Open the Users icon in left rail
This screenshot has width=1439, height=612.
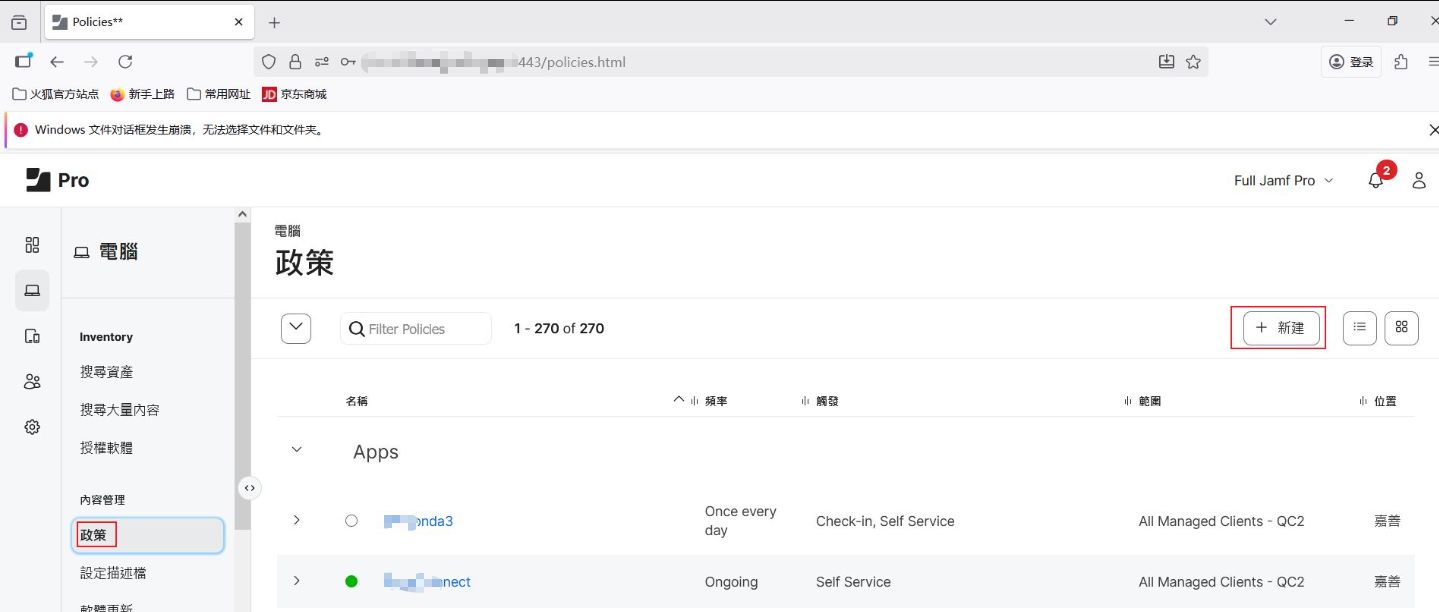(x=32, y=381)
